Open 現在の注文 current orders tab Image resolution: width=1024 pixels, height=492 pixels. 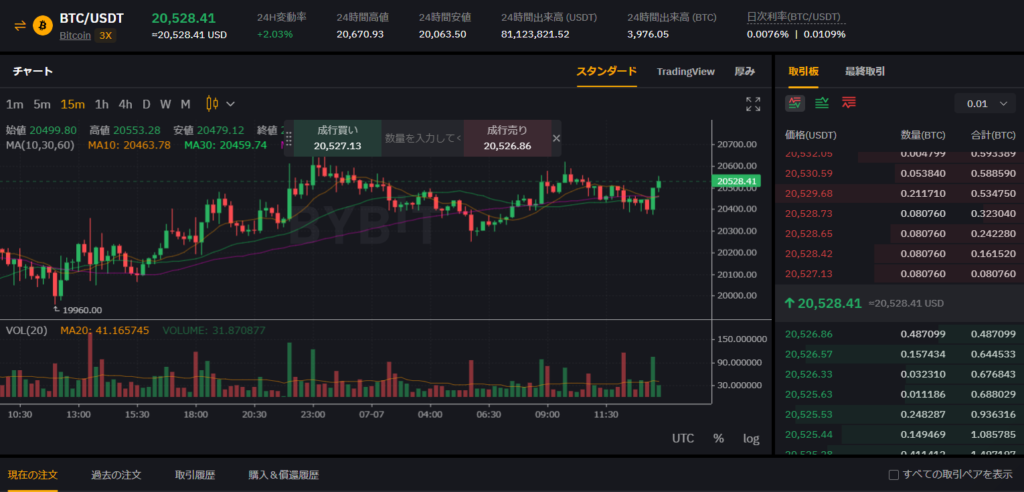[33, 474]
